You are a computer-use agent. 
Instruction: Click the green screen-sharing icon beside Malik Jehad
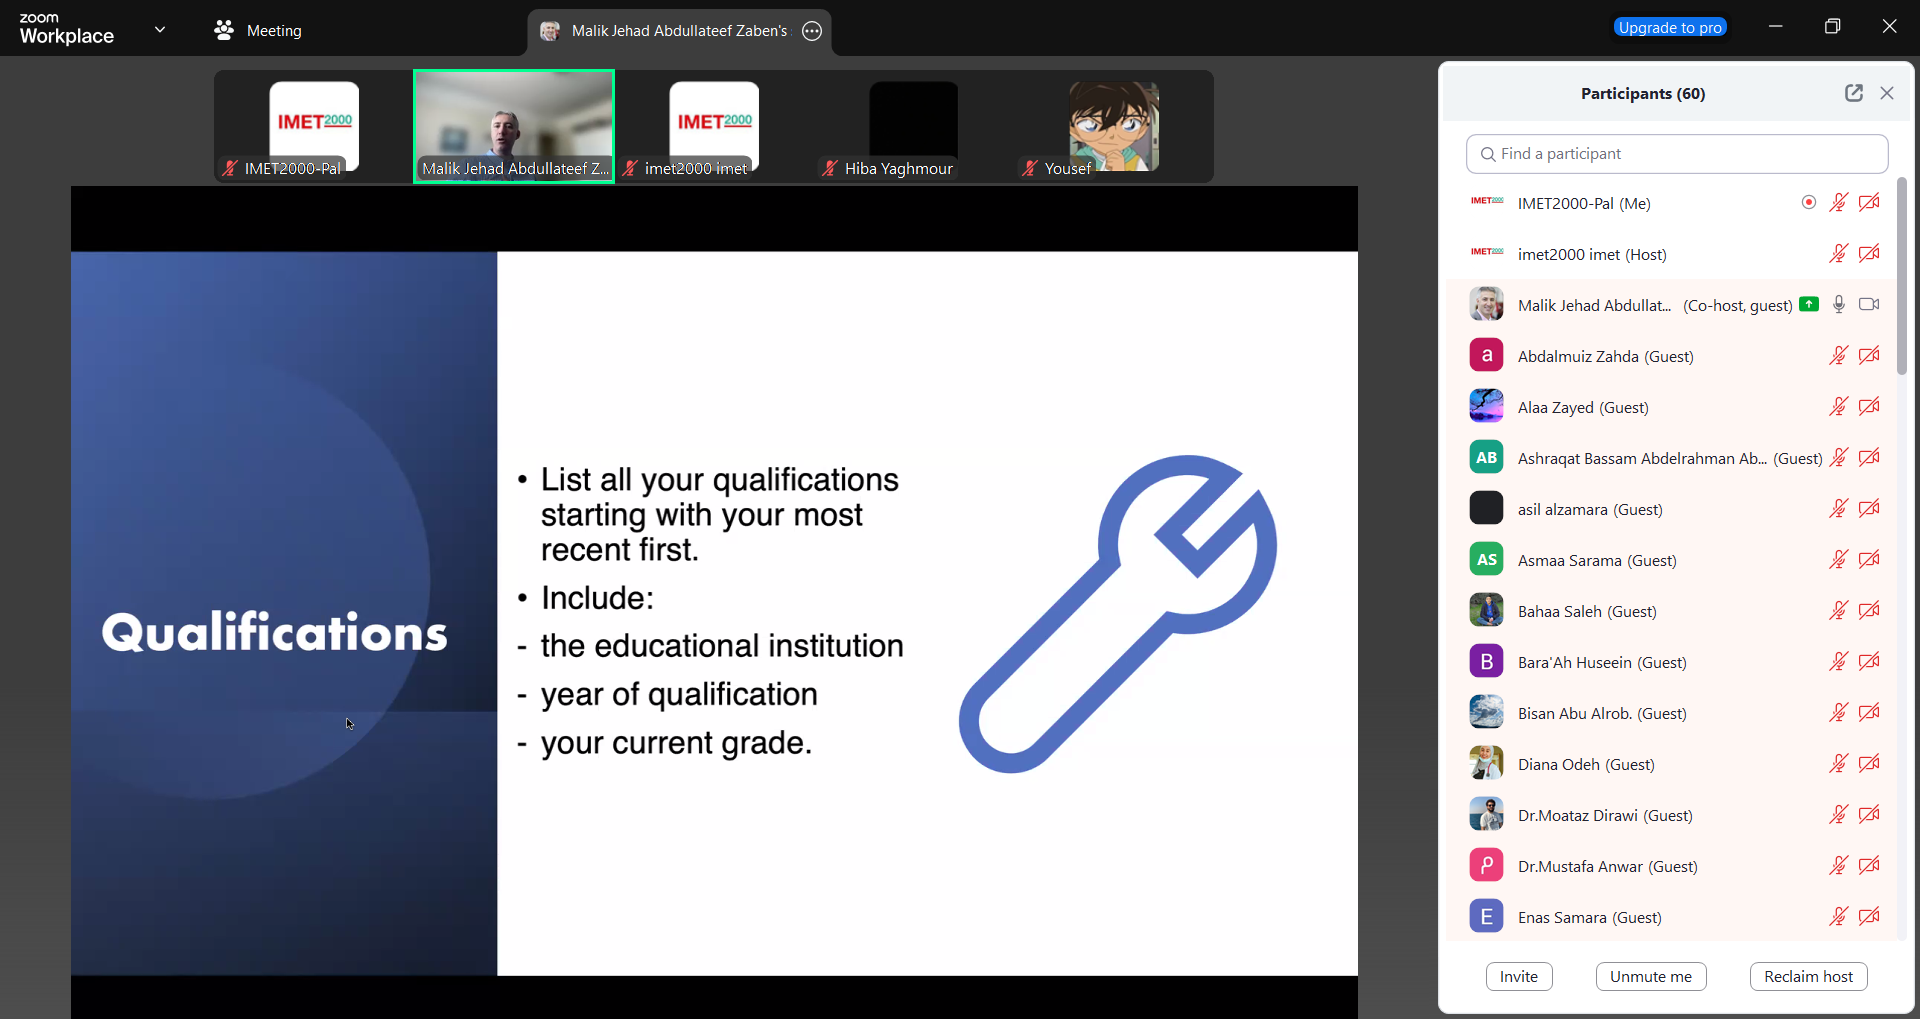tap(1808, 305)
